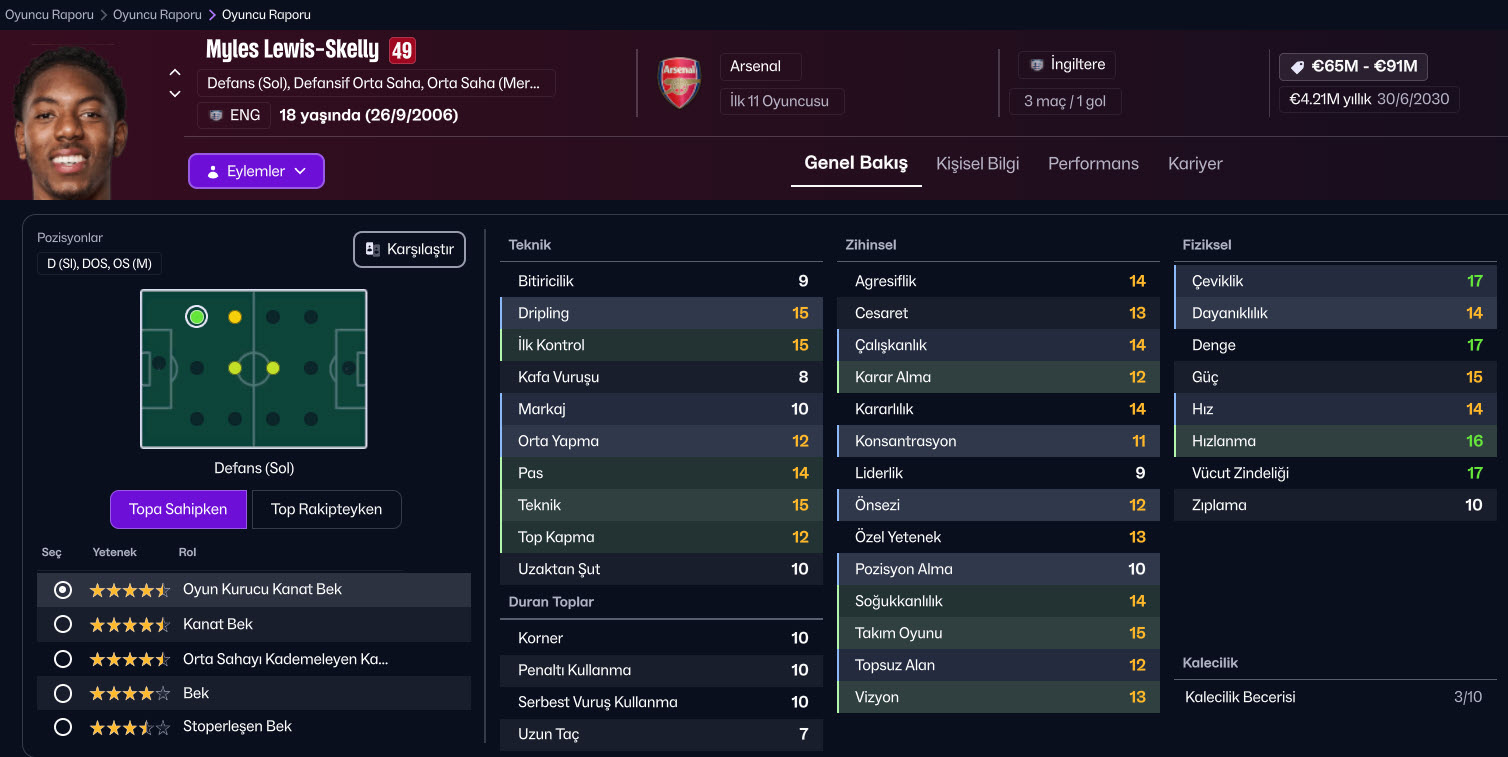This screenshot has width=1508, height=757.
Task: Click the green left-back position dot on pitch
Action: [x=197, y=317]
